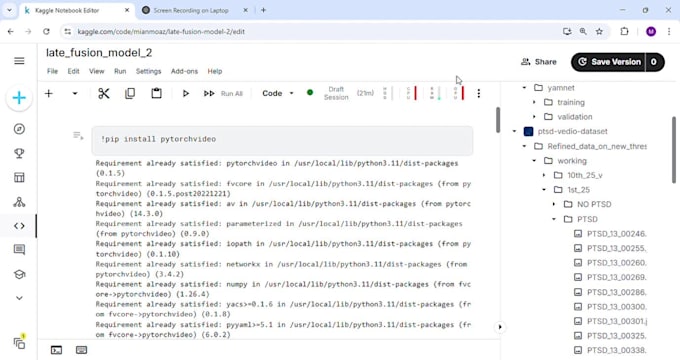This screenshot has width=680, height=360.
Task: Click the CPU usage meter
Action: [412, 93]
